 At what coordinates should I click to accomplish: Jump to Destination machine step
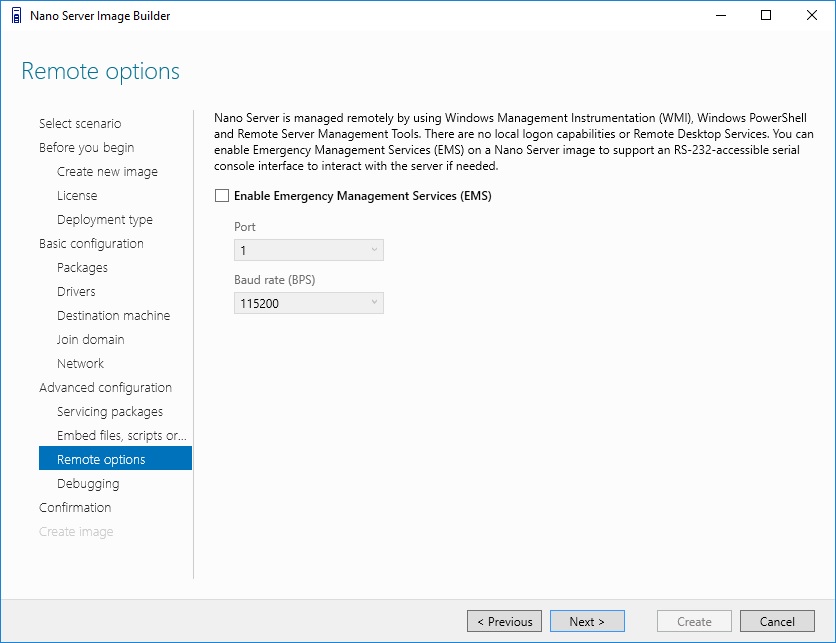click(114, 316)
